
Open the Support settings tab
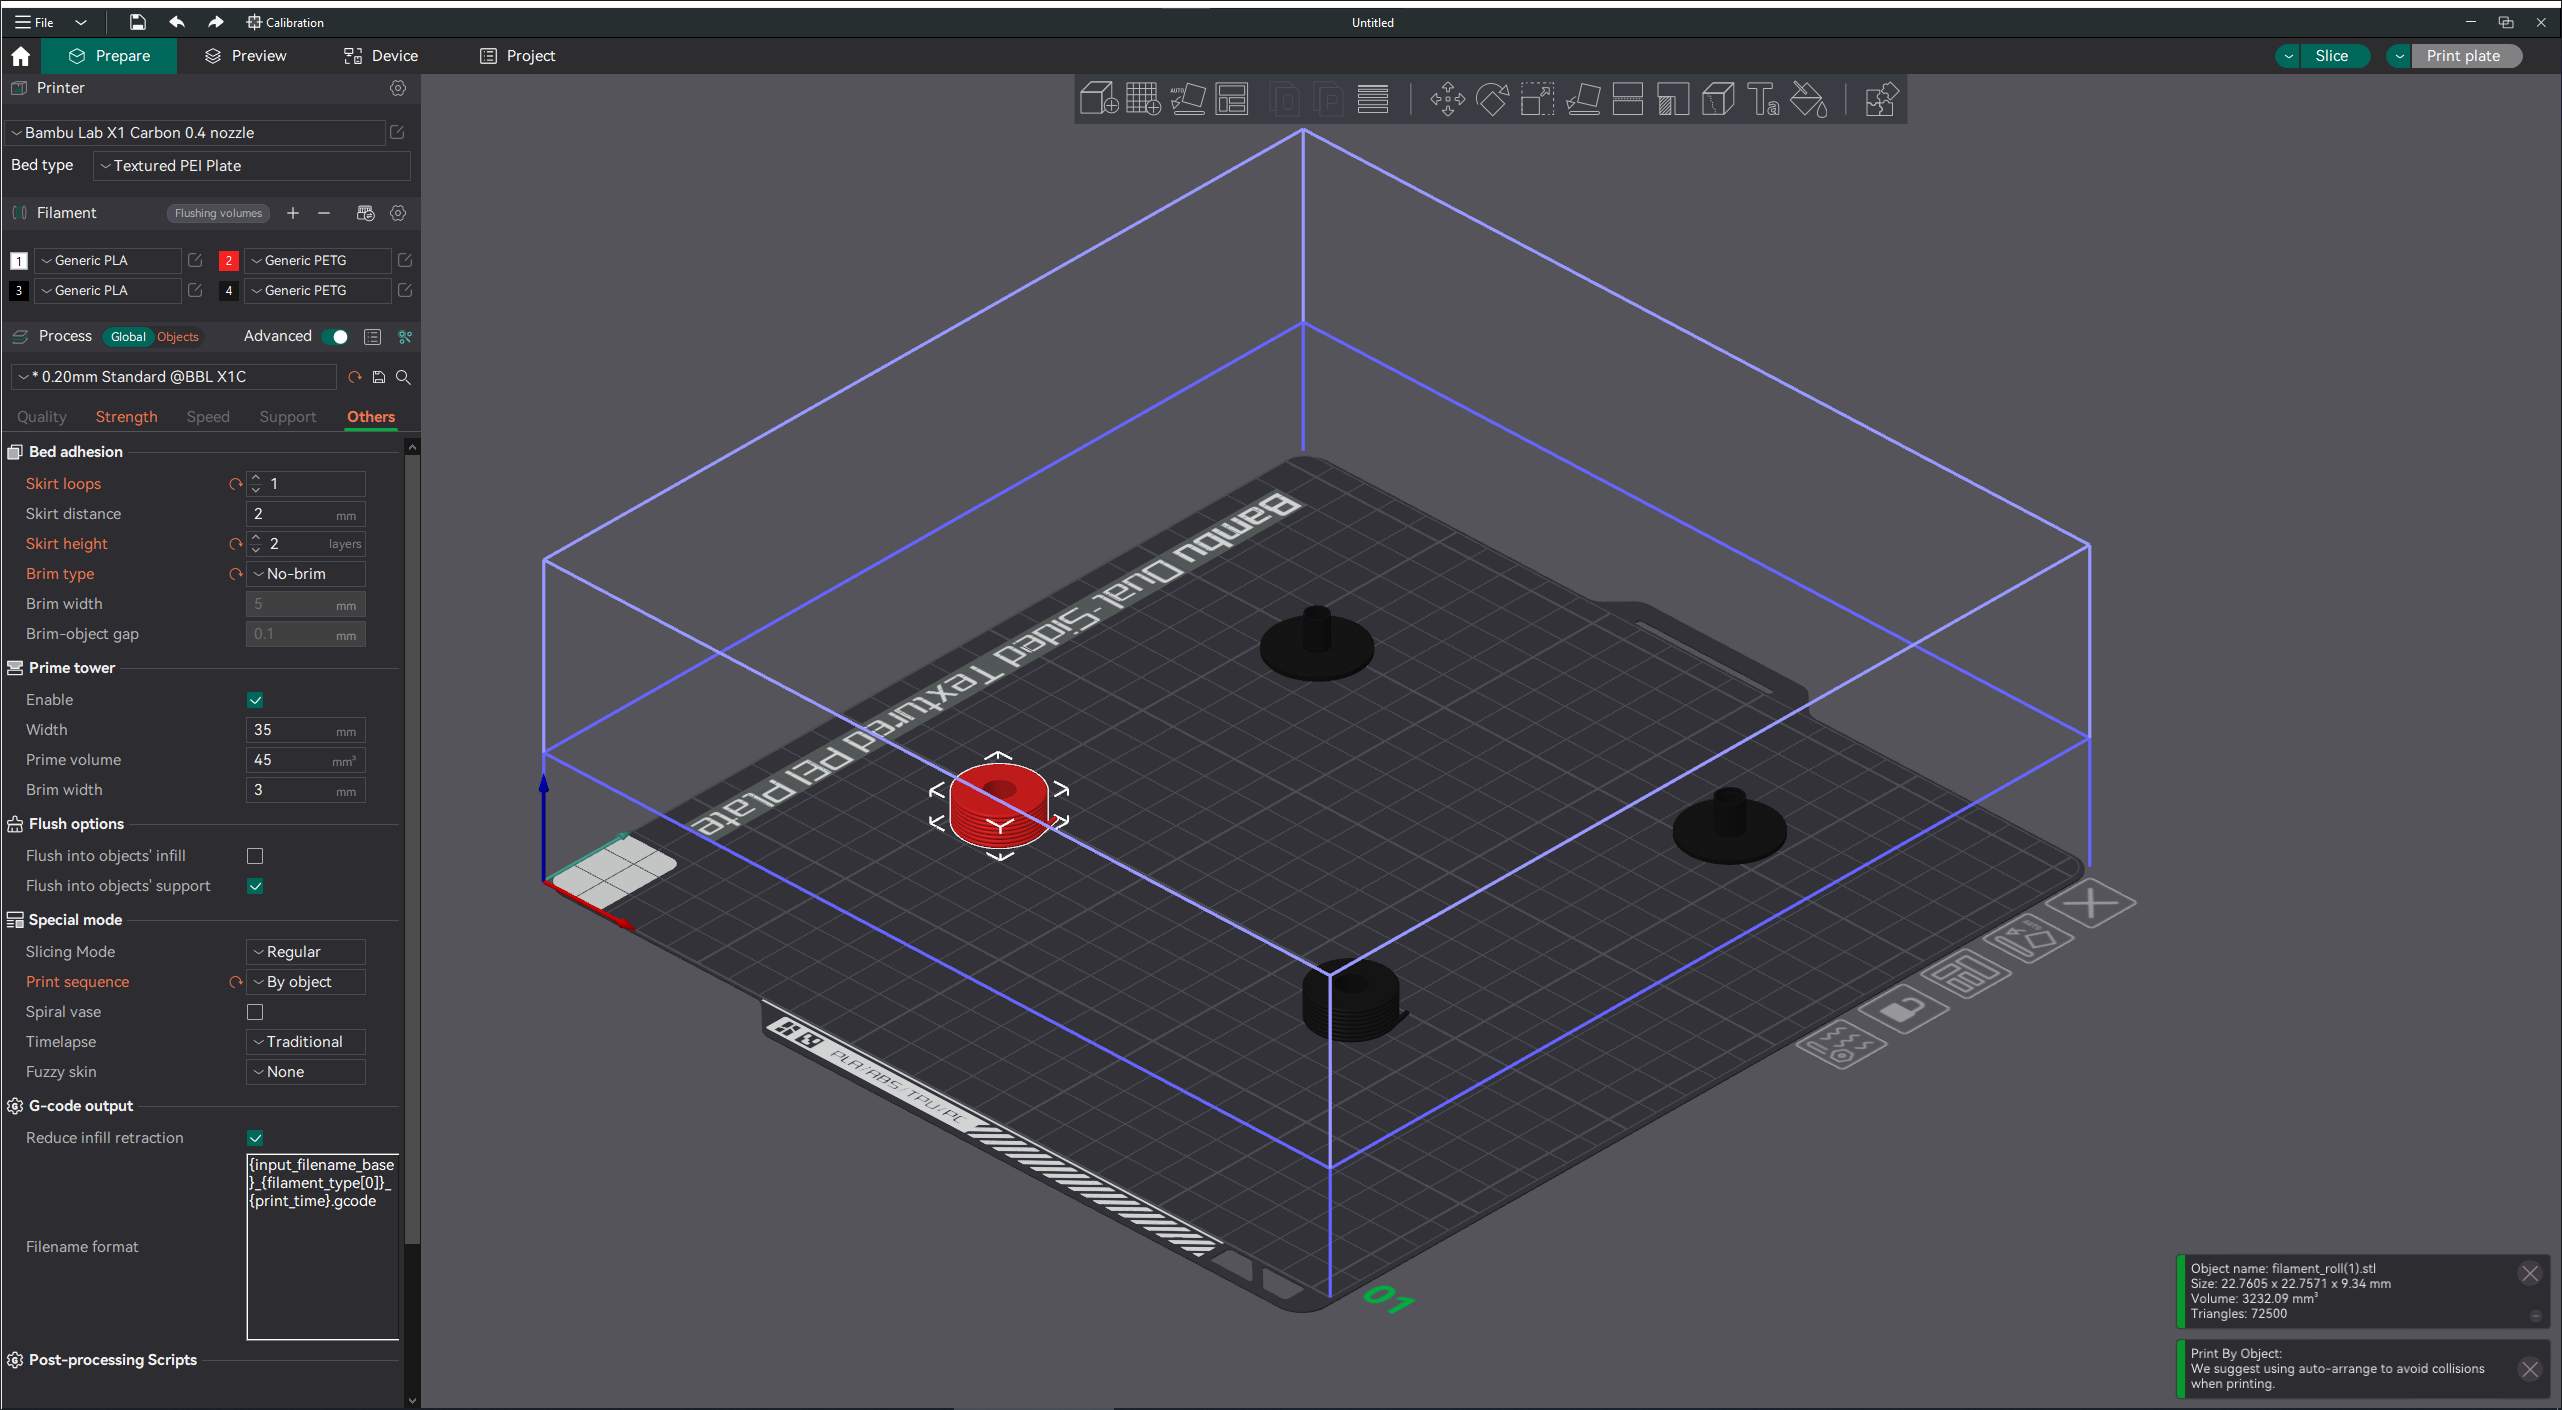(x=287, y=417)
